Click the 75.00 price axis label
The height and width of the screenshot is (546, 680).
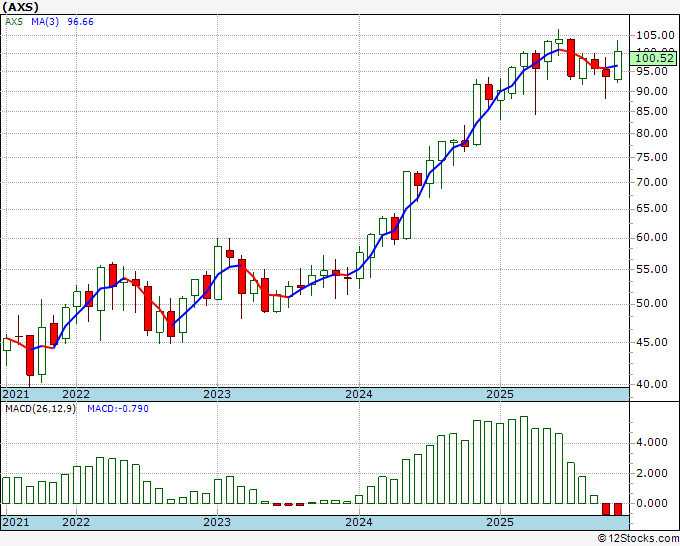pyautogui.click(x=652, y=157)
